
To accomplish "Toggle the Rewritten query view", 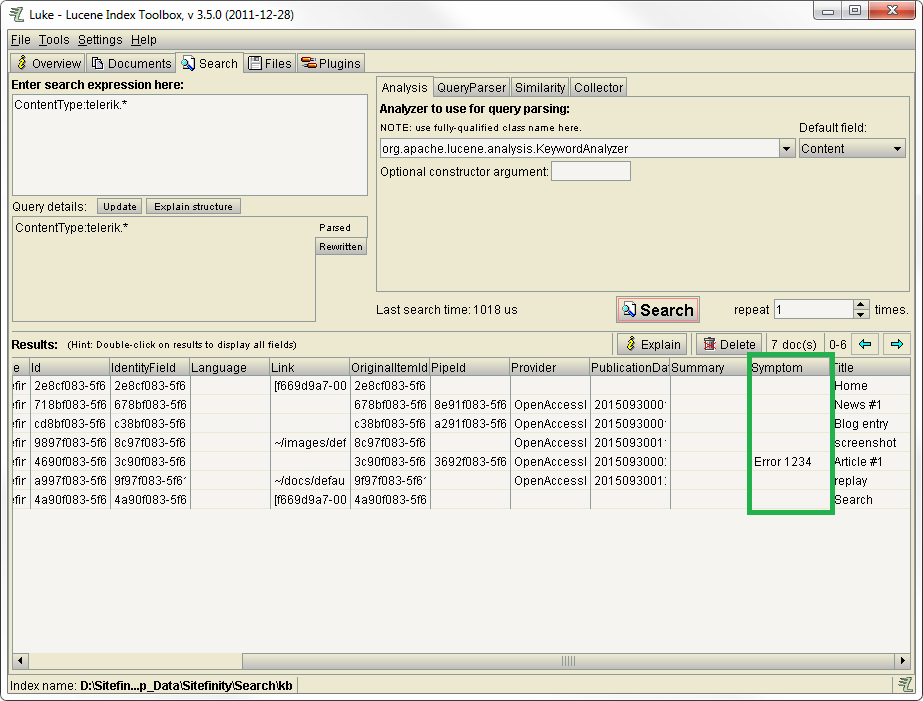I will 341,247.
